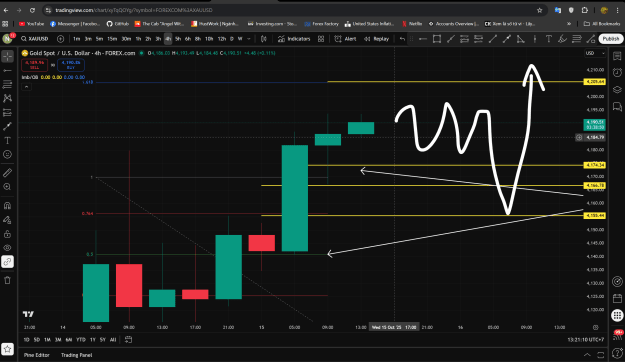Create an Alert
Screen dimensions: 625x362
click(345, 39)
